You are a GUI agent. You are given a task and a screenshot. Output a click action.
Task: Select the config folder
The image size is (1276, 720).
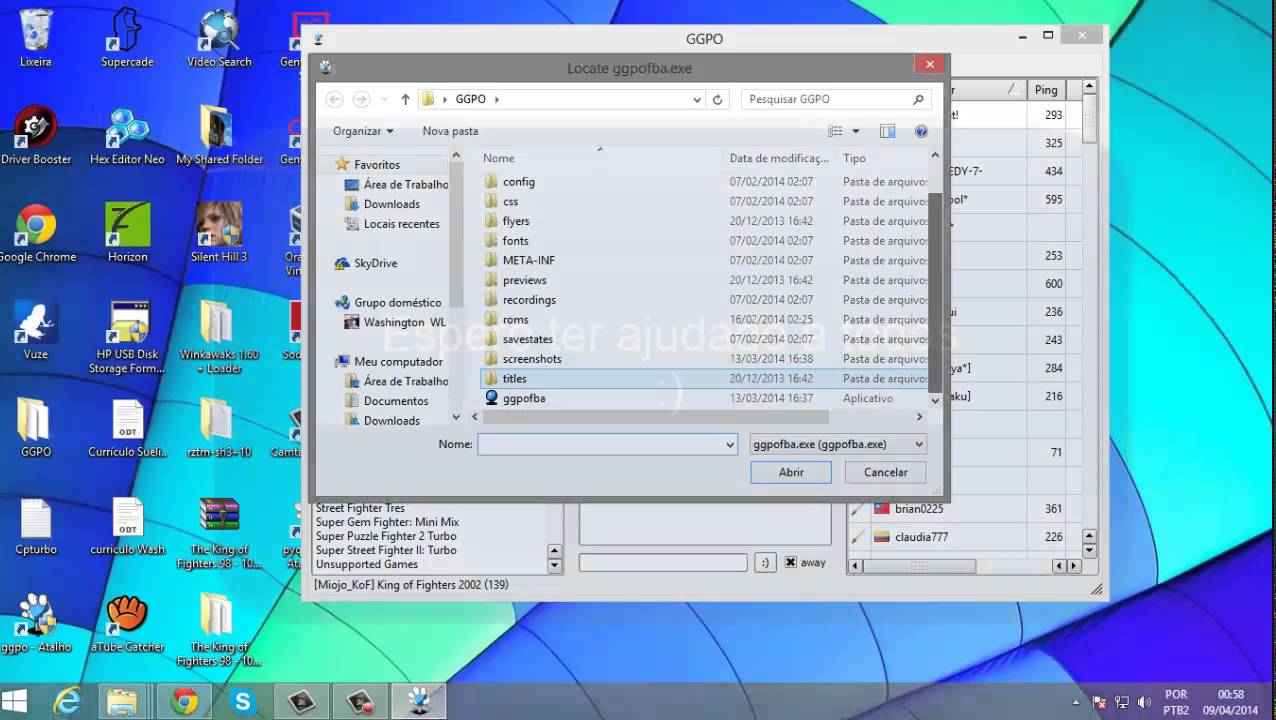coord(518,182)
